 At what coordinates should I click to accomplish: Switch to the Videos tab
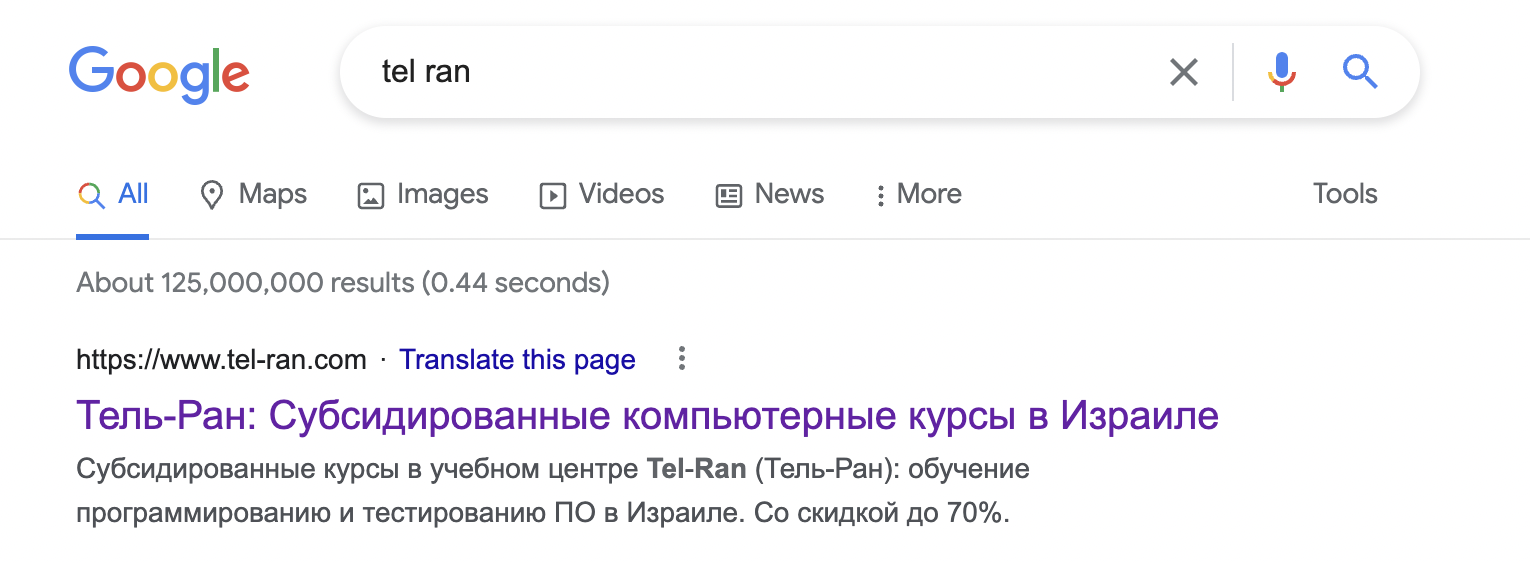click(602, 194)
